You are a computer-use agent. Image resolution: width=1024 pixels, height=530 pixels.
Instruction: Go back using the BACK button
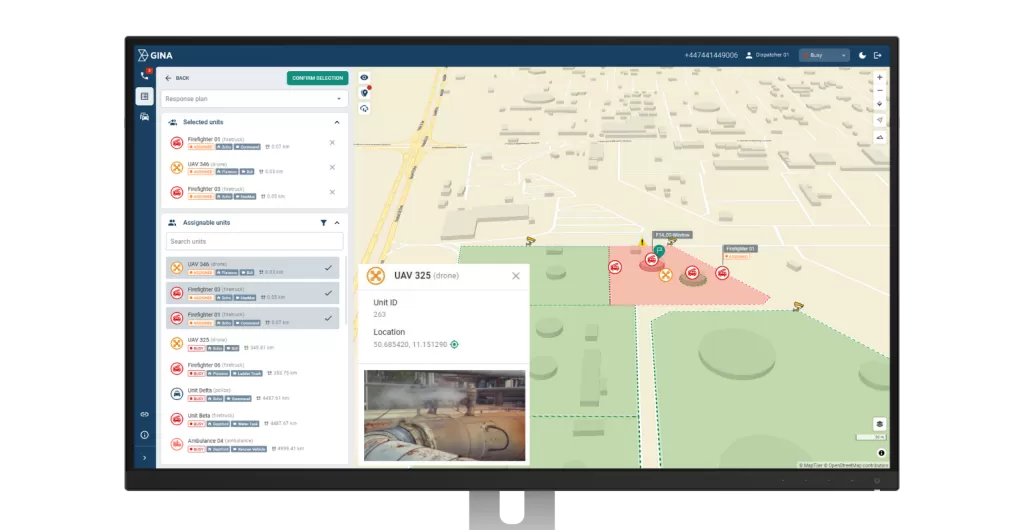pos(177,78)
